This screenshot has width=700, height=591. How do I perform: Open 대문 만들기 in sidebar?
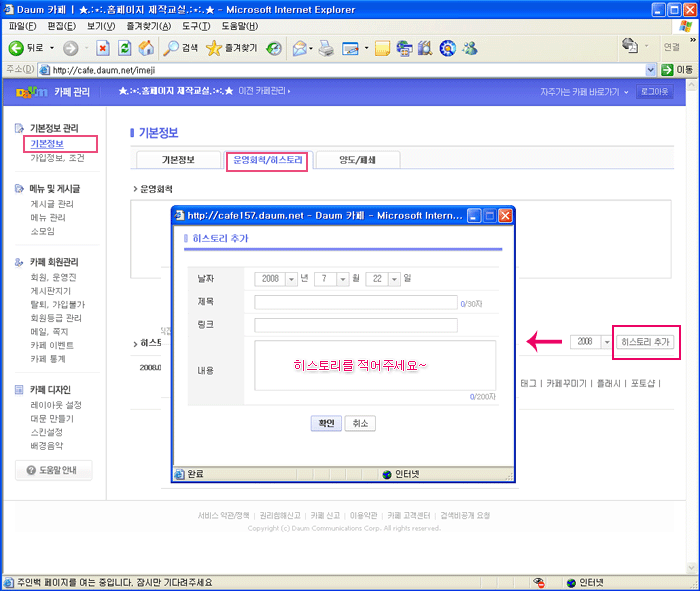[52, 419]
